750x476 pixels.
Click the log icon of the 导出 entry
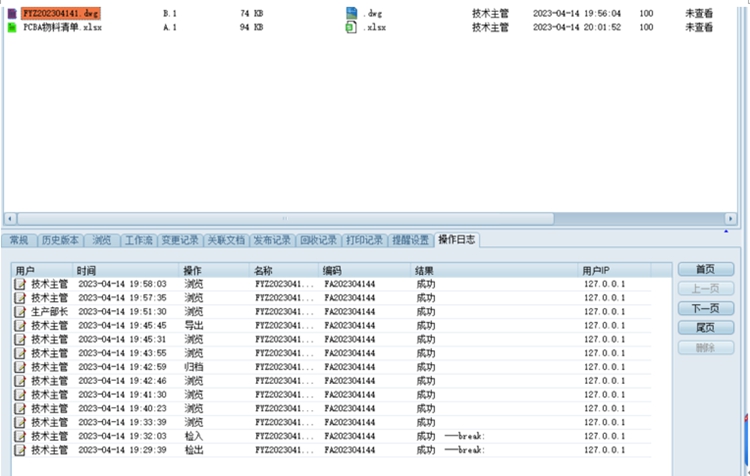tap(20, 326)
